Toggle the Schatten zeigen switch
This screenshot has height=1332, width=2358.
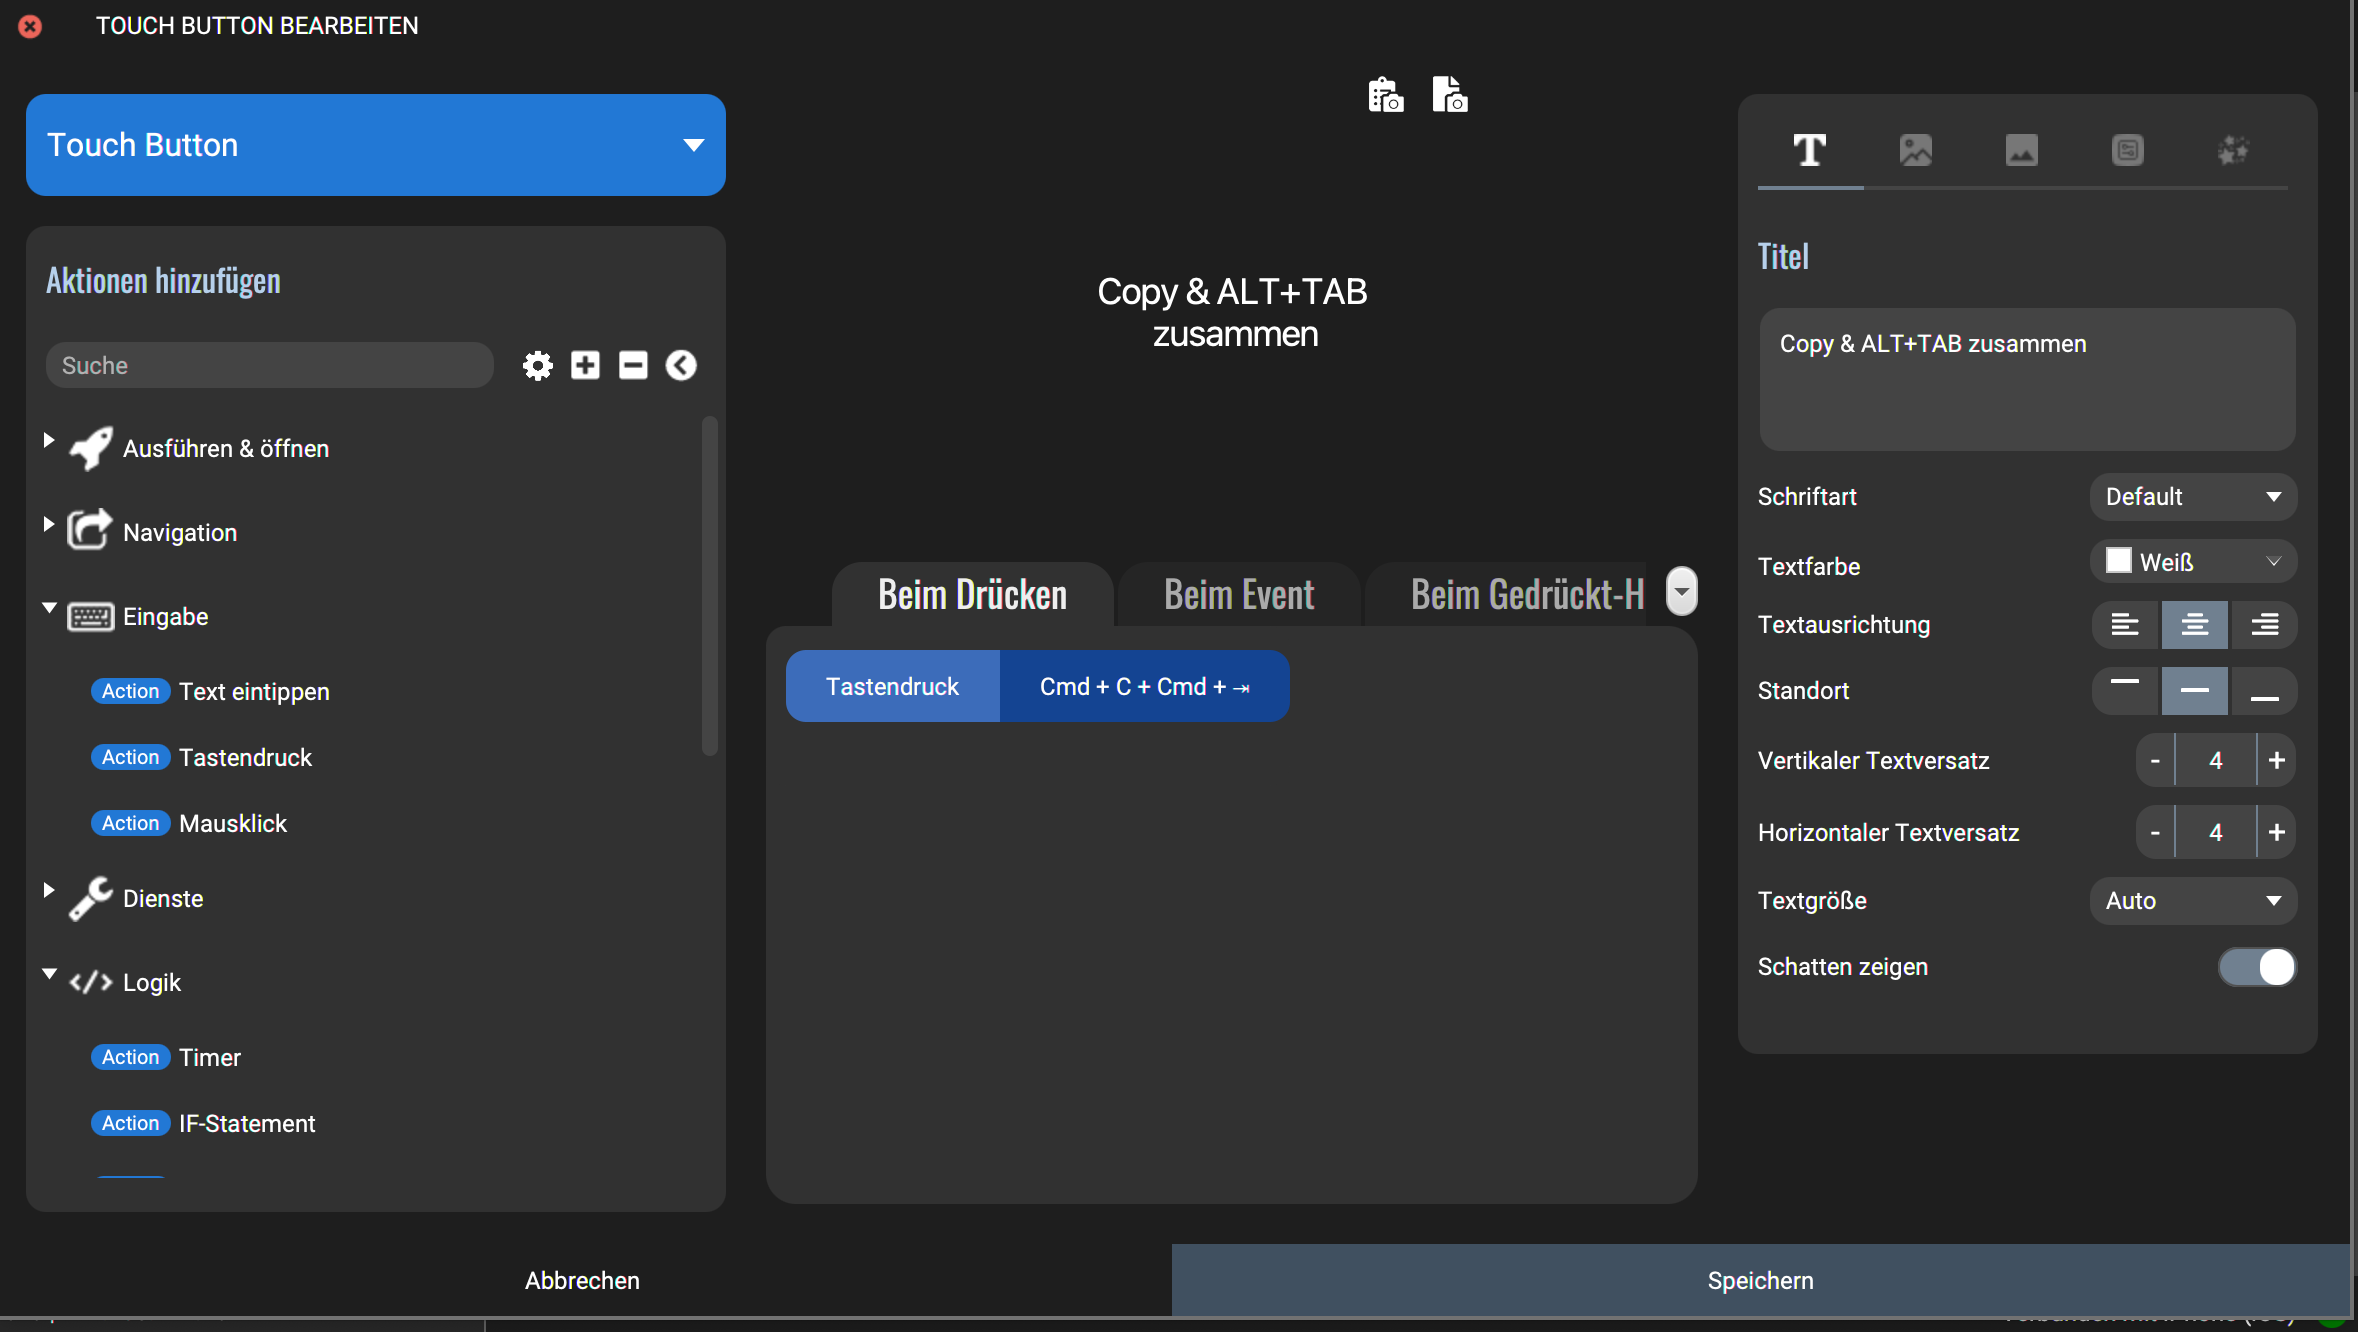click(x=2257, y=967)
